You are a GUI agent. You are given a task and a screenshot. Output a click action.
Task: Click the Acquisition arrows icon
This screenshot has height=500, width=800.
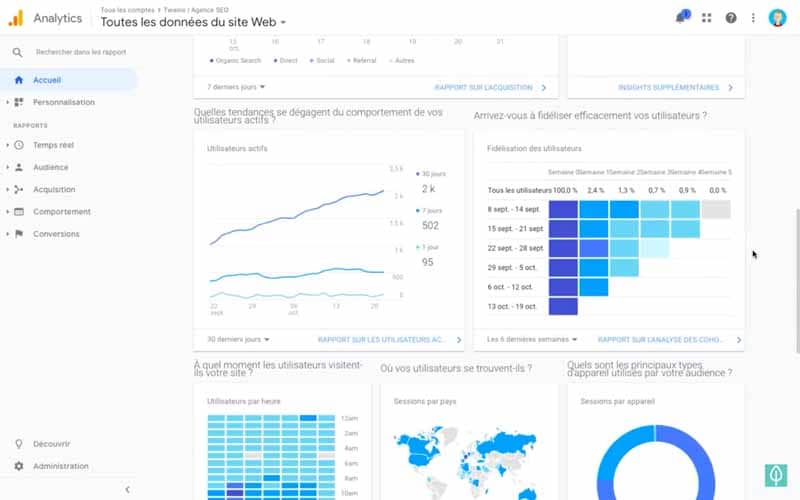click(19, 189)
